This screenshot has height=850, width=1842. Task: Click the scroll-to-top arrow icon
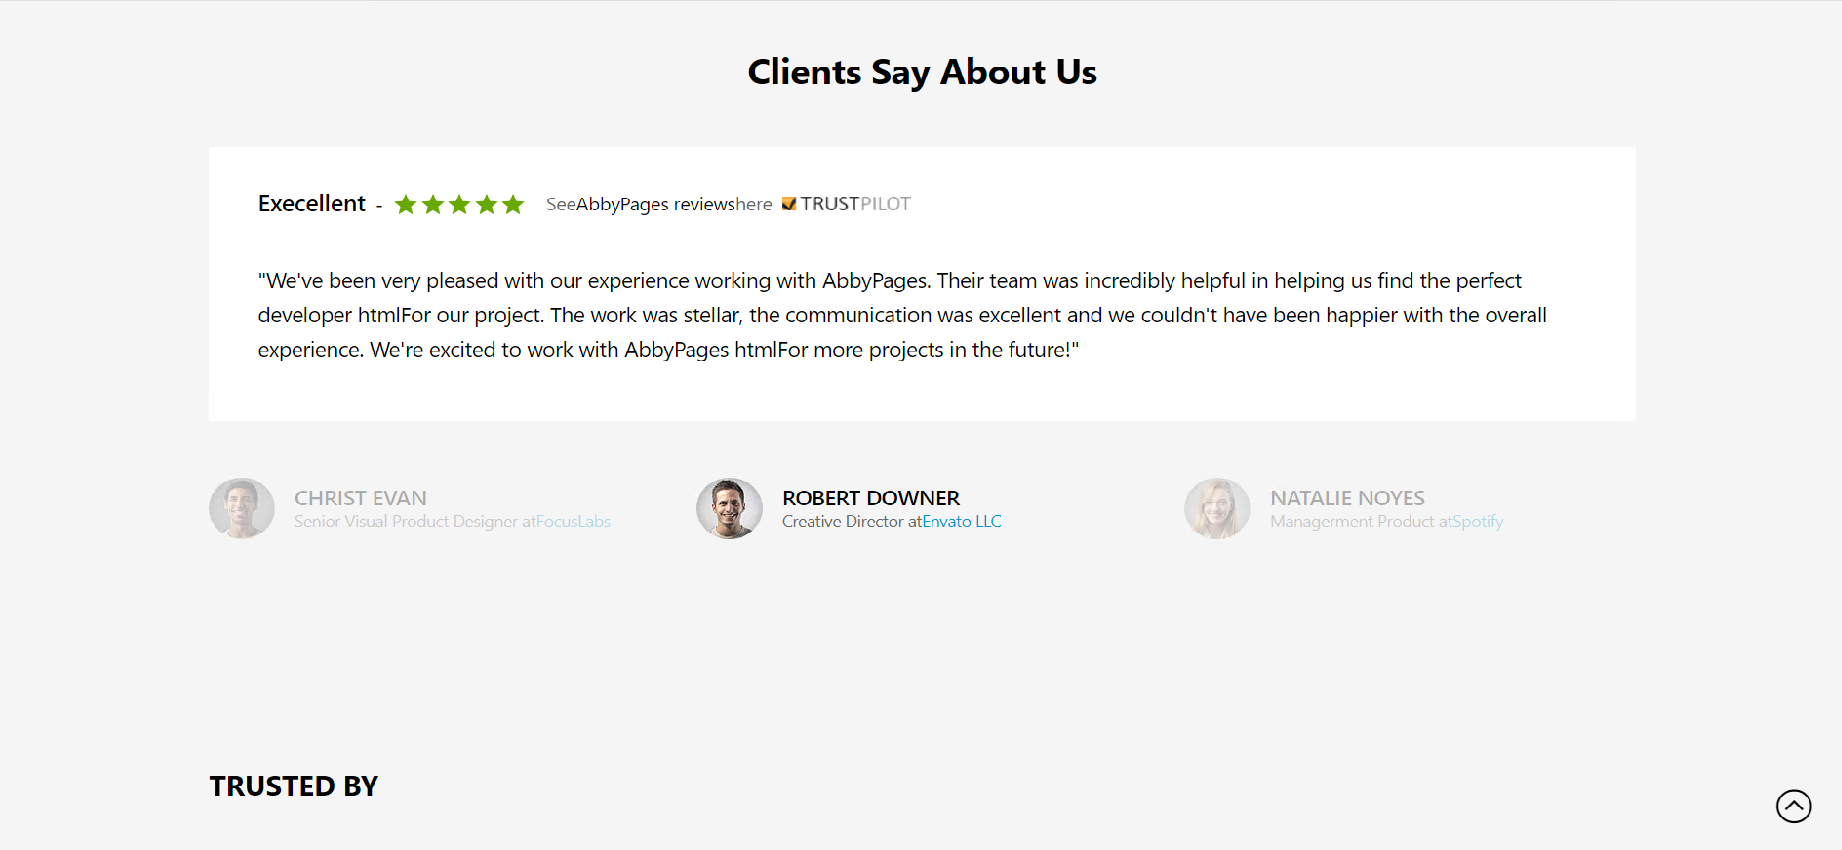pyautogui.click(x=1793, y=806)
